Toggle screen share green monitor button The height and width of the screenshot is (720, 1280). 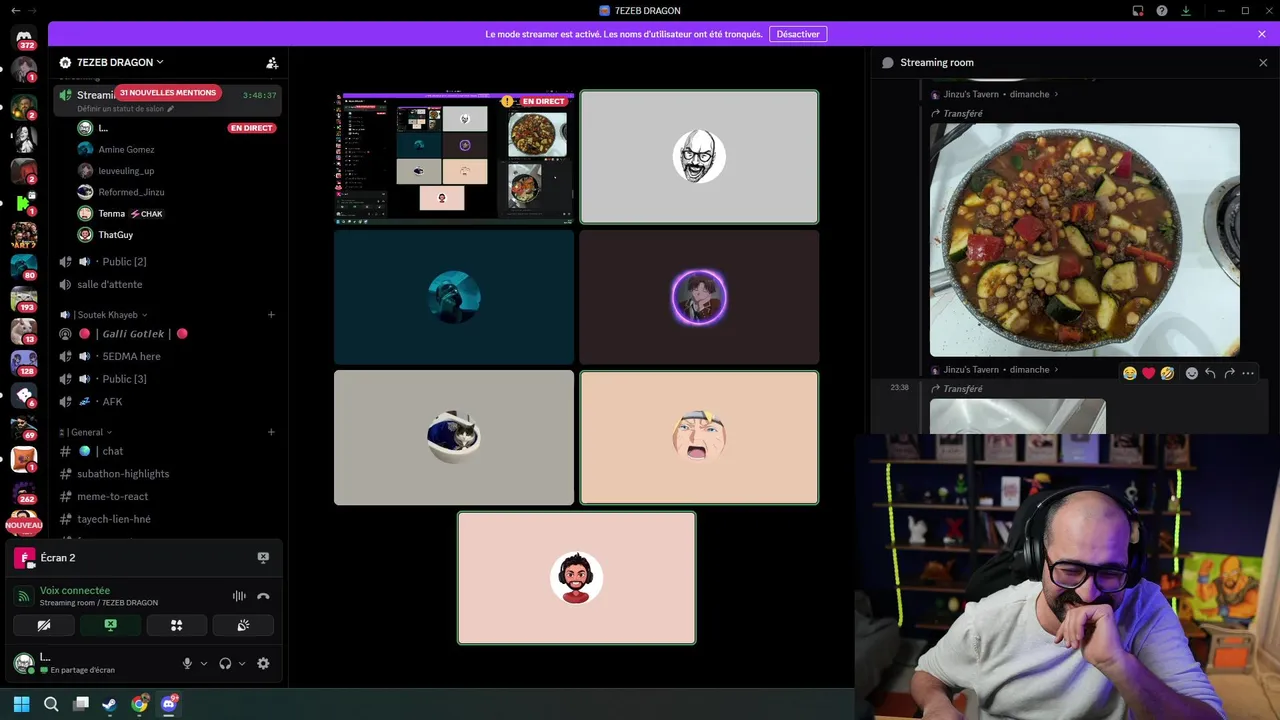point(110,625)
